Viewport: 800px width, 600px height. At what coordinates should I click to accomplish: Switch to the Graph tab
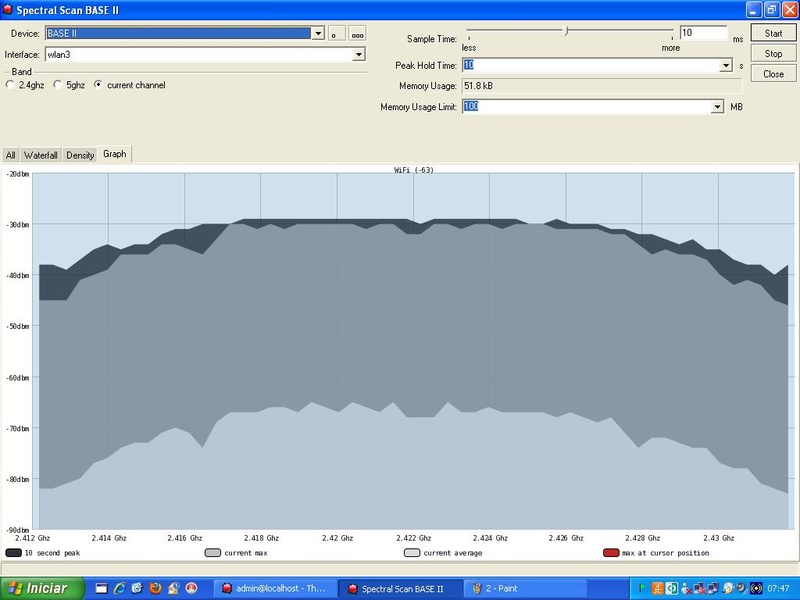coord(114,154)
